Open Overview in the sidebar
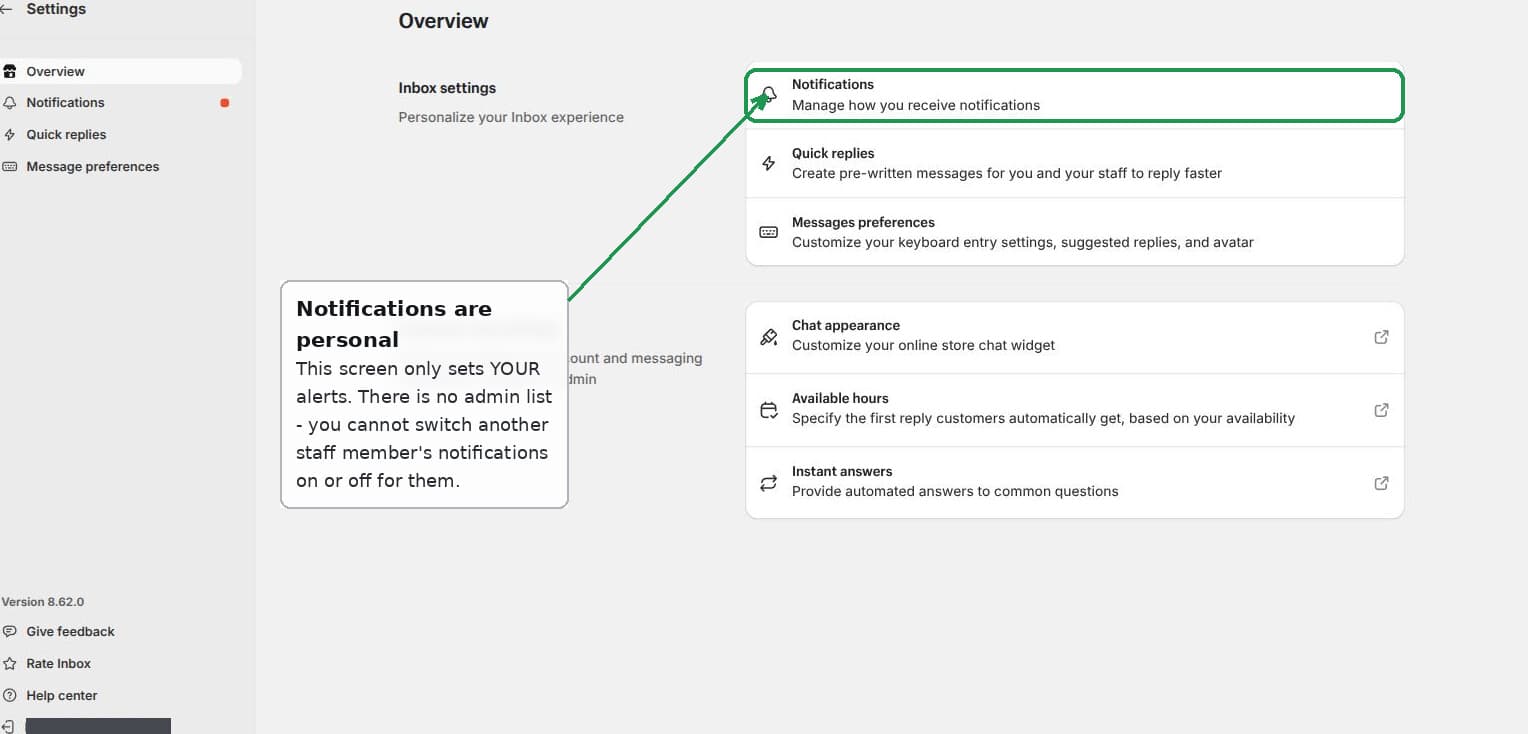This screenshot has height=734, width=1528. pyautogui.click(x=120, y=71)
